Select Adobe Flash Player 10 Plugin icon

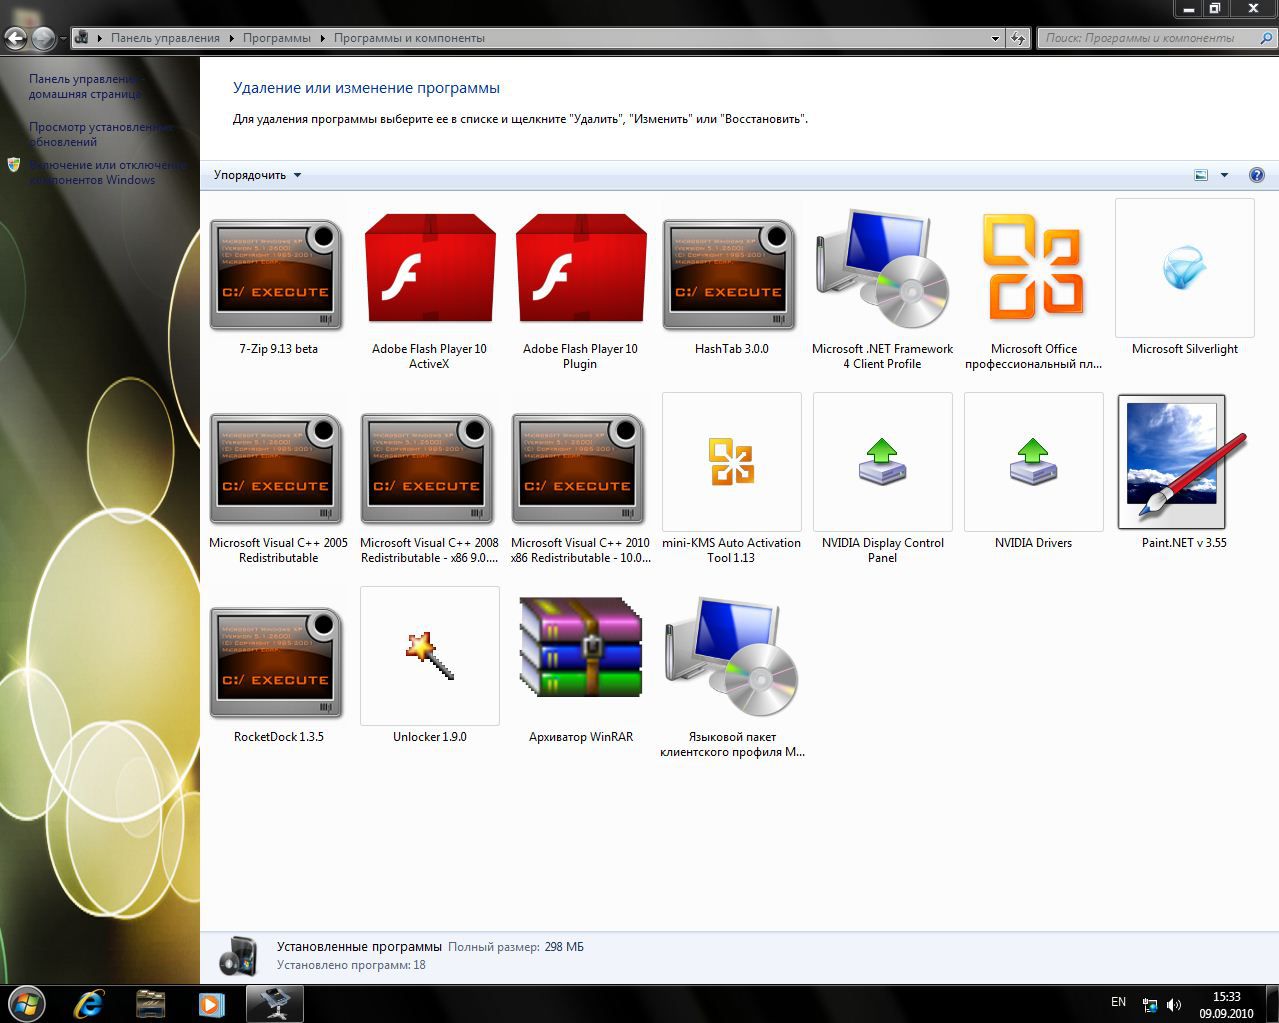click(x=580, y=270)
